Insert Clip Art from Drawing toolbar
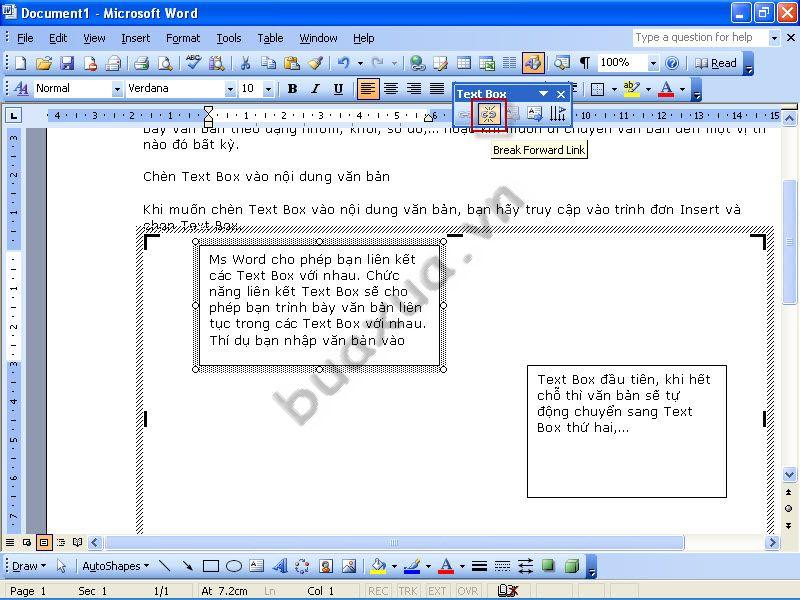Screen dimensions: 800x600 click(326, 566)
